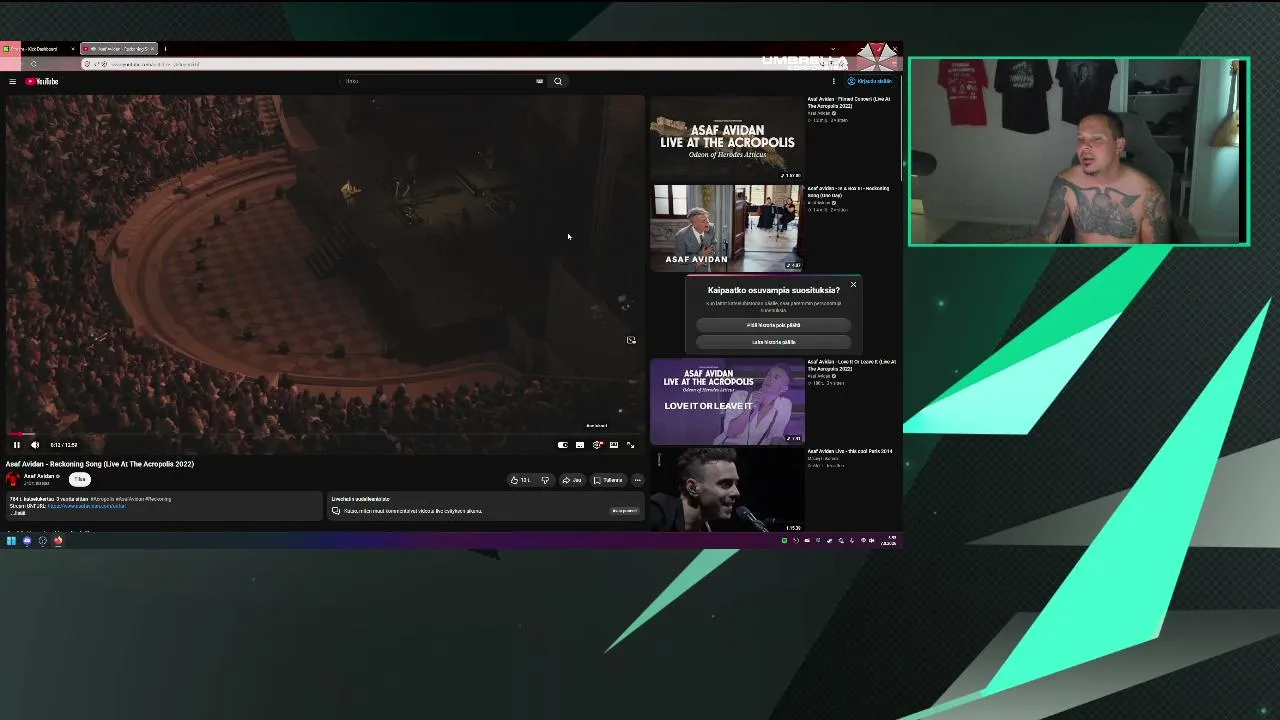Choose turn watch history on in popup
Viewport: 1280px width, 720px height.
(x=773, y=342)
